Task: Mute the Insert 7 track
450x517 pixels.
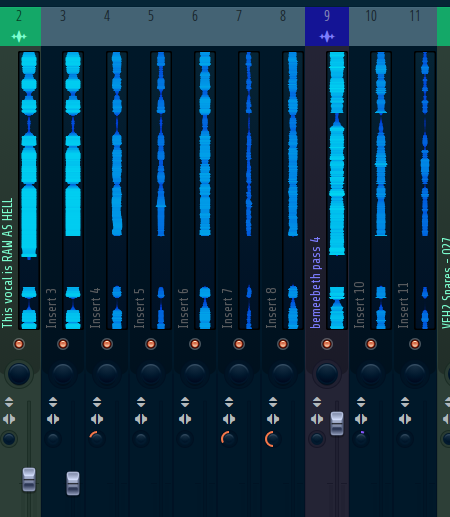Action: pyautogui.click(x=239, y=344)
